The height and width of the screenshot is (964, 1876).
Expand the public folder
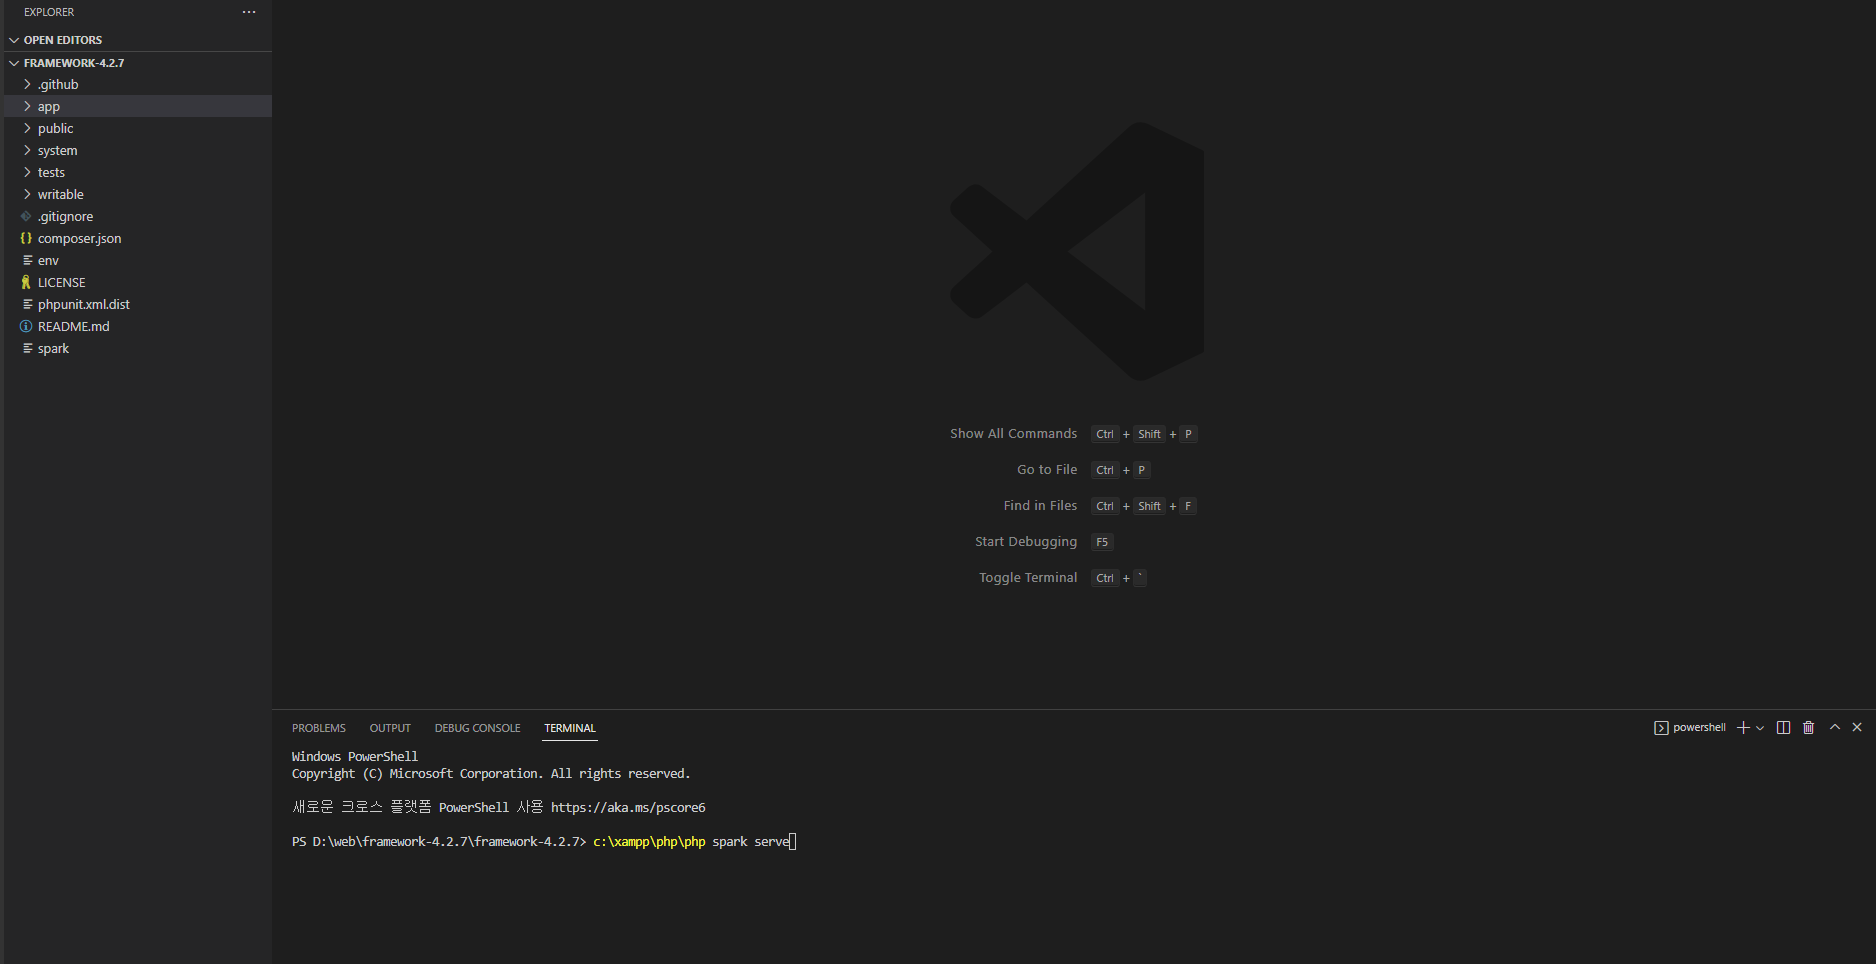[27, 128]
